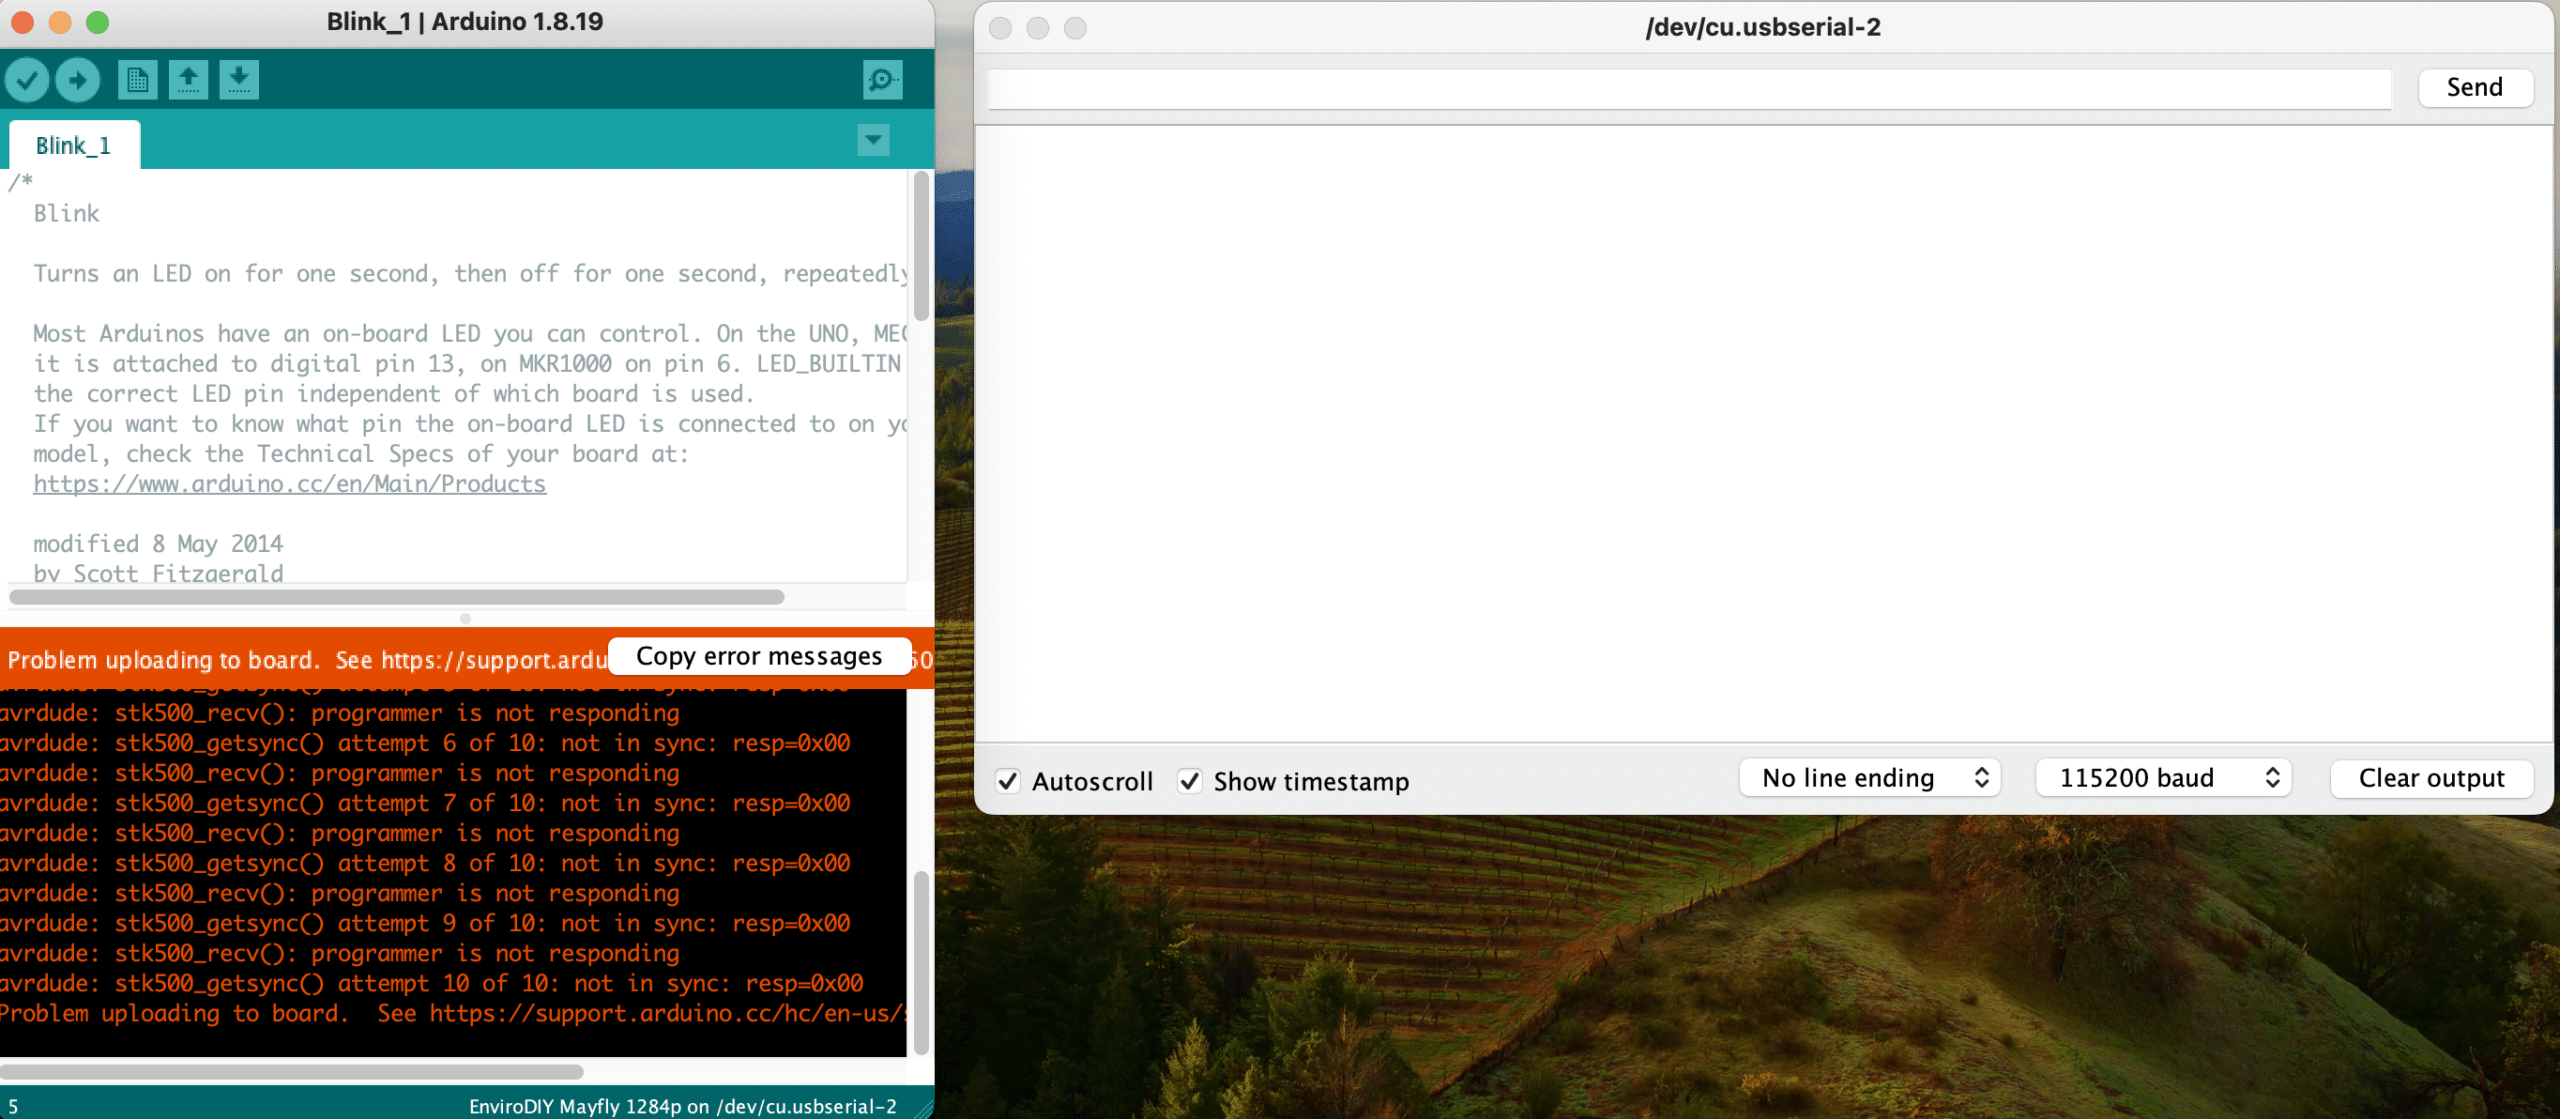2560x1119 pixels.
Task: Click the Verify checkmark icon
Action: coord(27,80)
